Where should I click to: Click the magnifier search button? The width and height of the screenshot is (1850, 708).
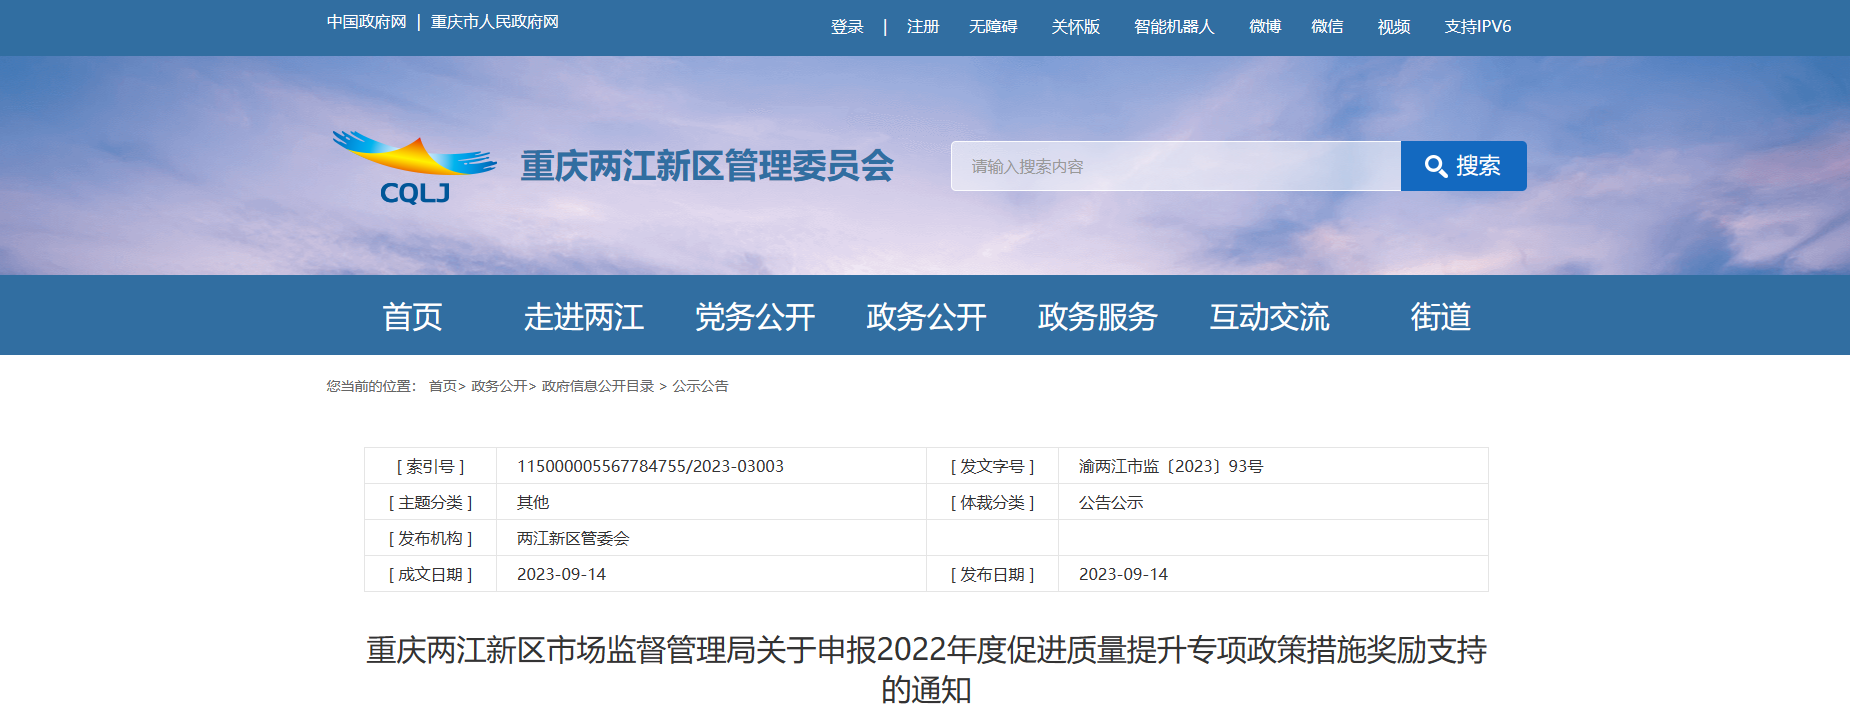(1462, 166)
